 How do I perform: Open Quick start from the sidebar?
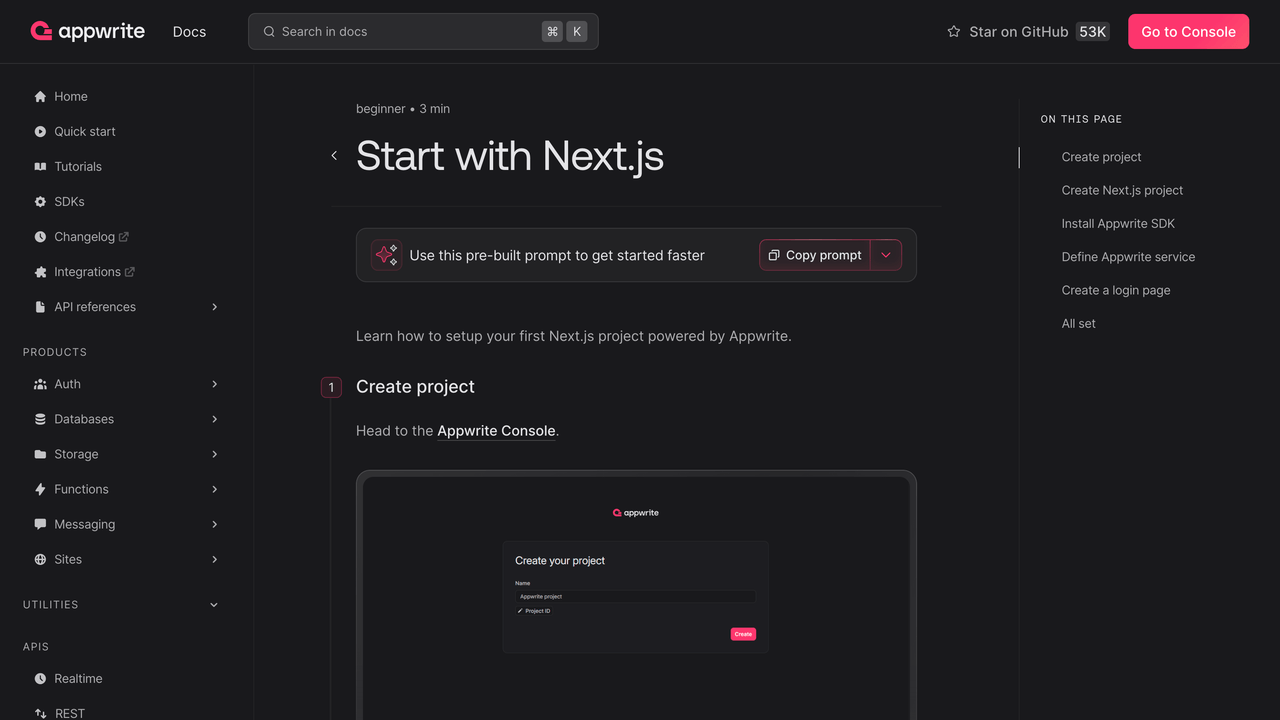(85, 131)
